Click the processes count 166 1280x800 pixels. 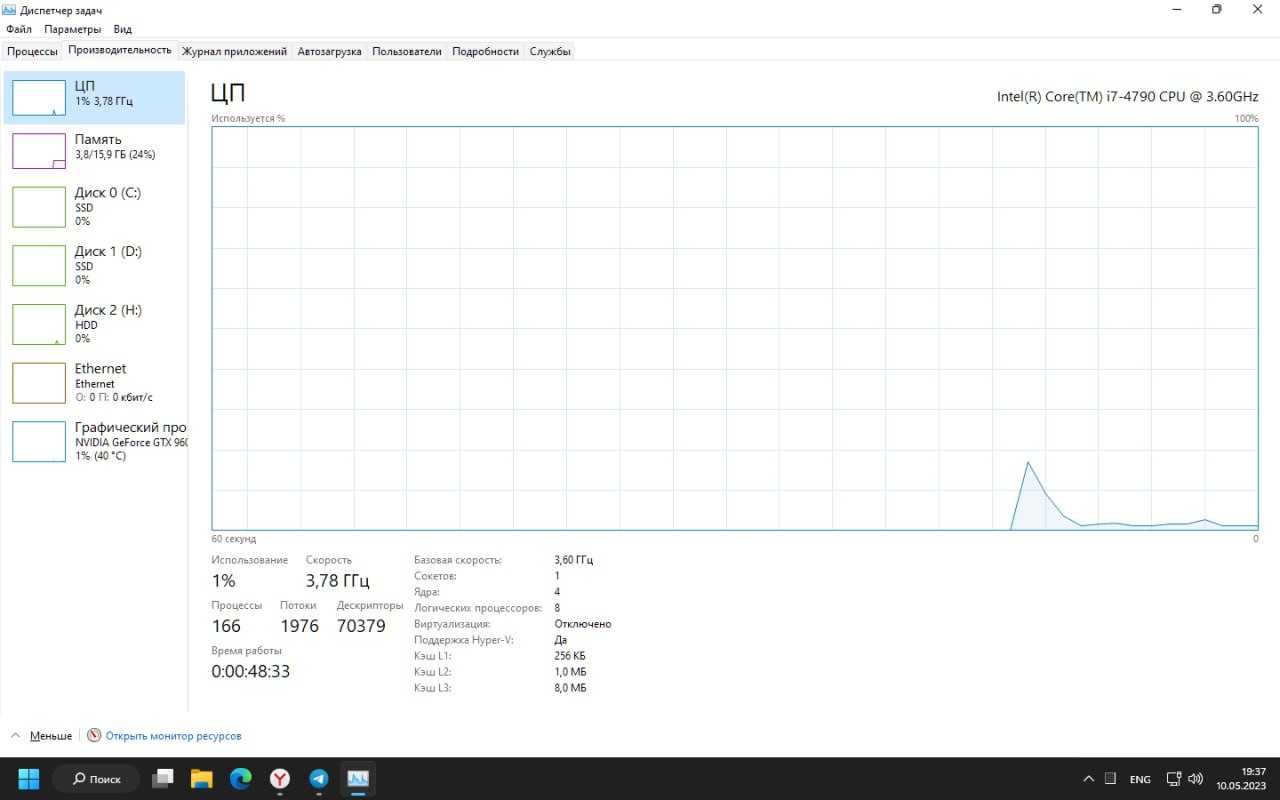(226, 626)
